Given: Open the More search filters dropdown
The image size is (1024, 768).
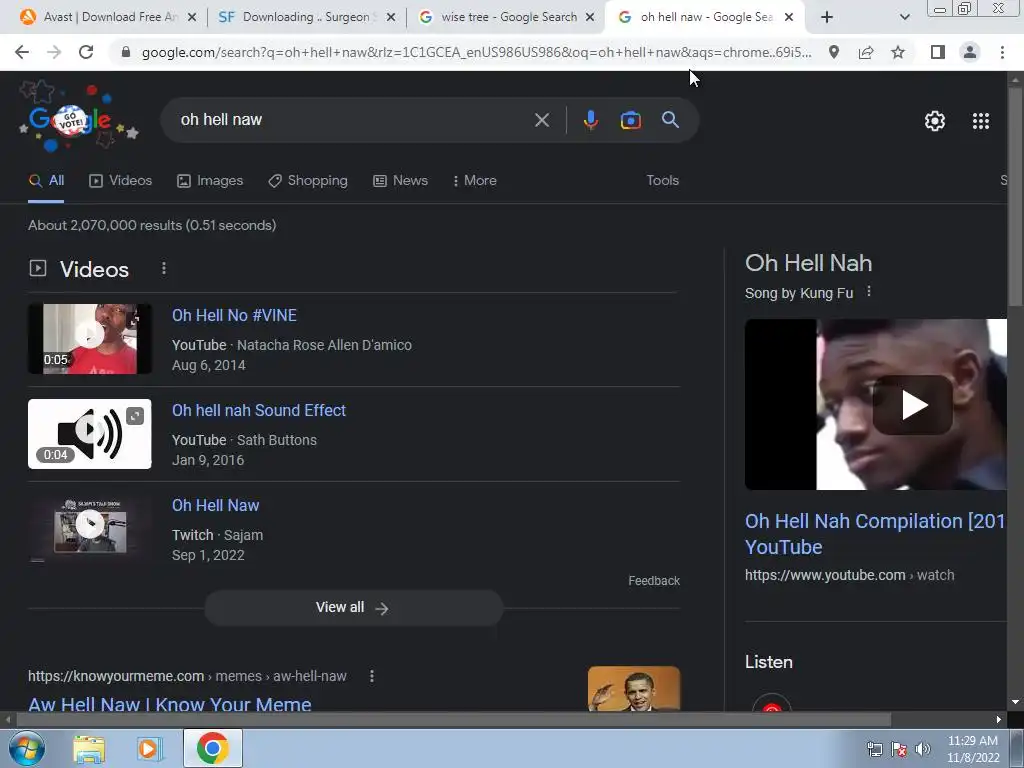Looking at the screenshot, I should 475,180.
